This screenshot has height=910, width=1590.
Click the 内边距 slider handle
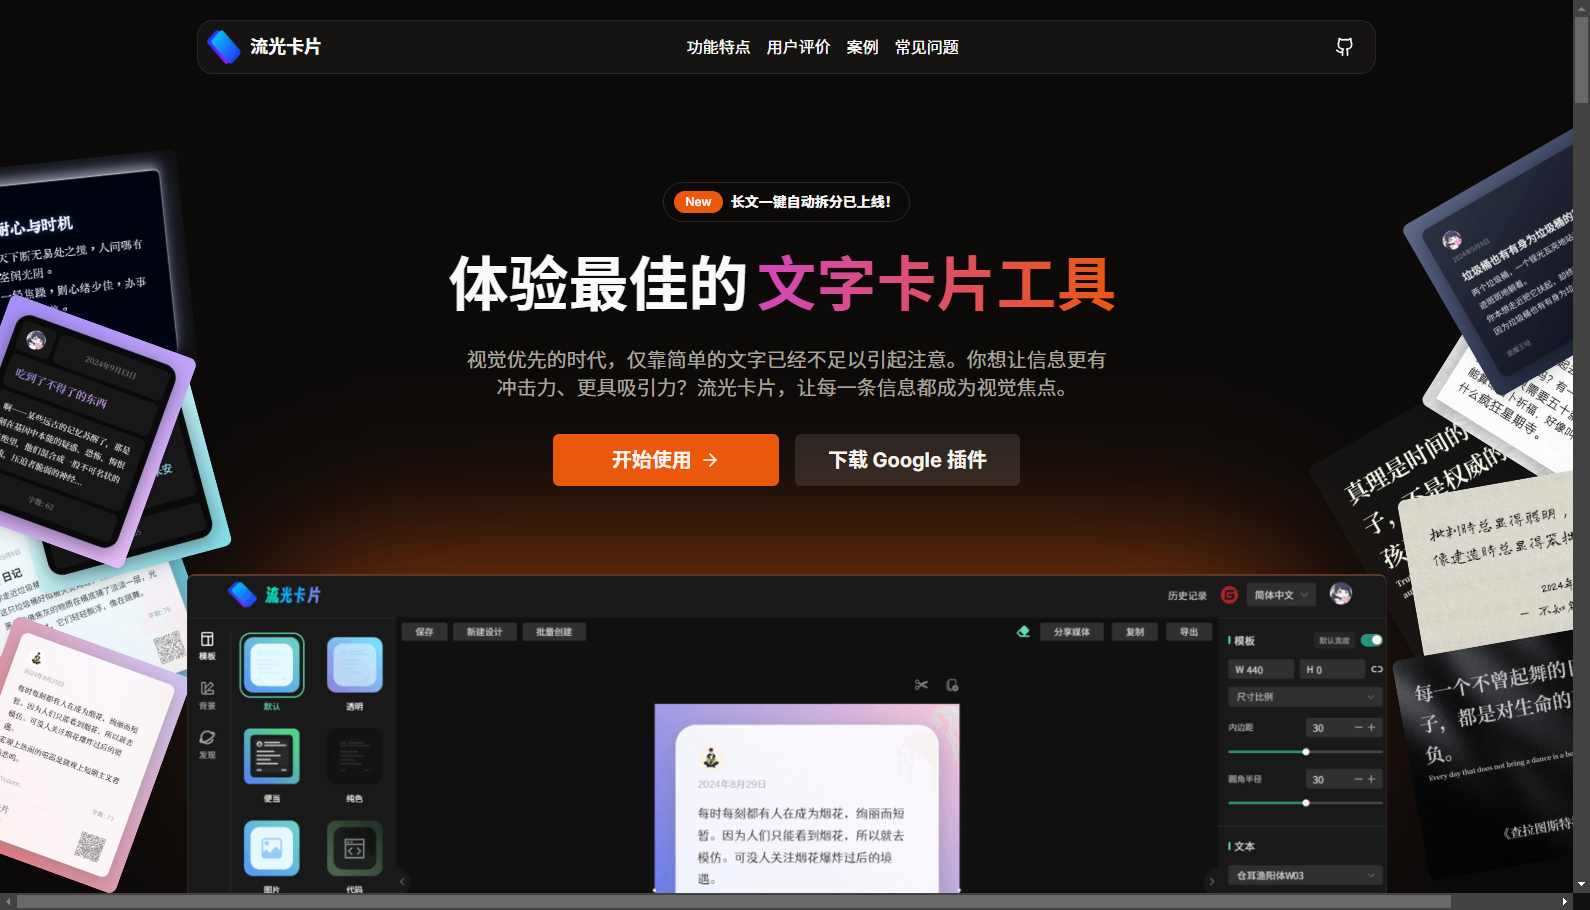(1306, 751)
